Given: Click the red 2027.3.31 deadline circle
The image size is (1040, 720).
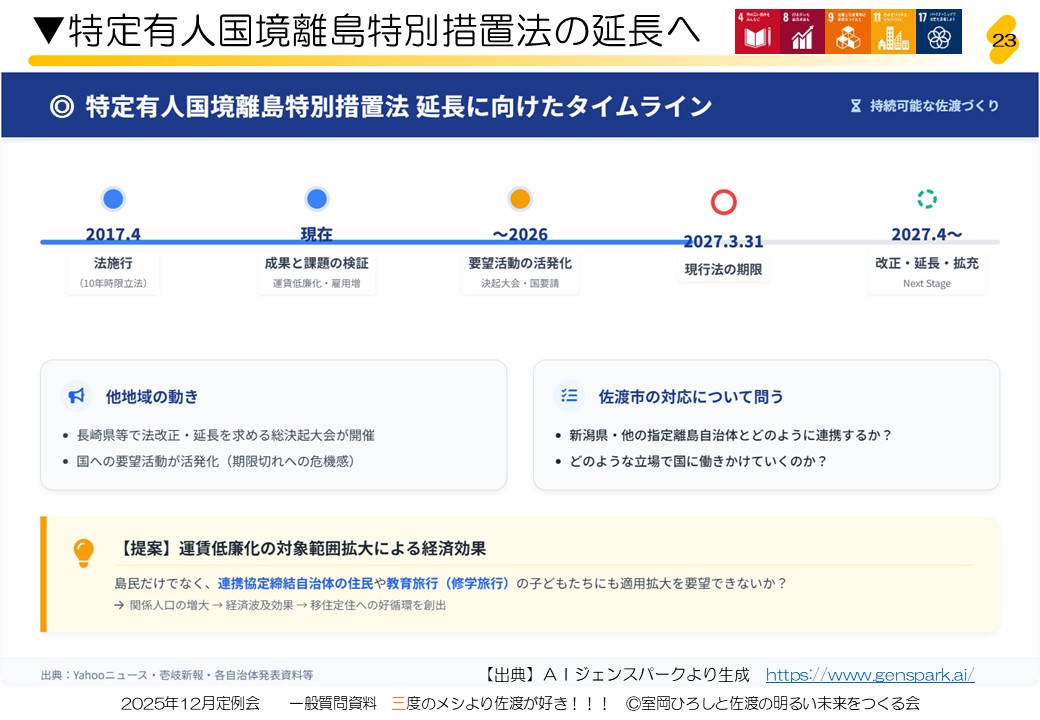Looking at the screenshot, I should point(723,202).
